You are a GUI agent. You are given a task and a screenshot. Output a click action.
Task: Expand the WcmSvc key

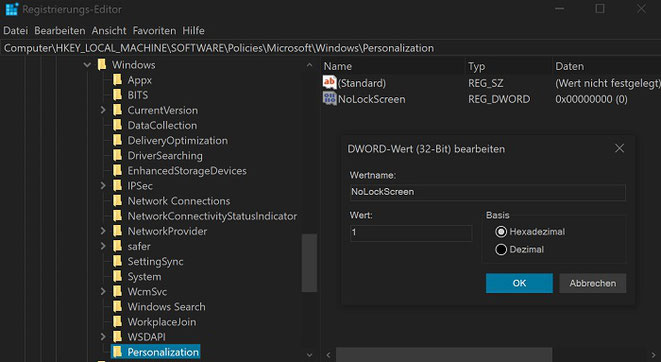pyautogui.click(x=103, y=291)
